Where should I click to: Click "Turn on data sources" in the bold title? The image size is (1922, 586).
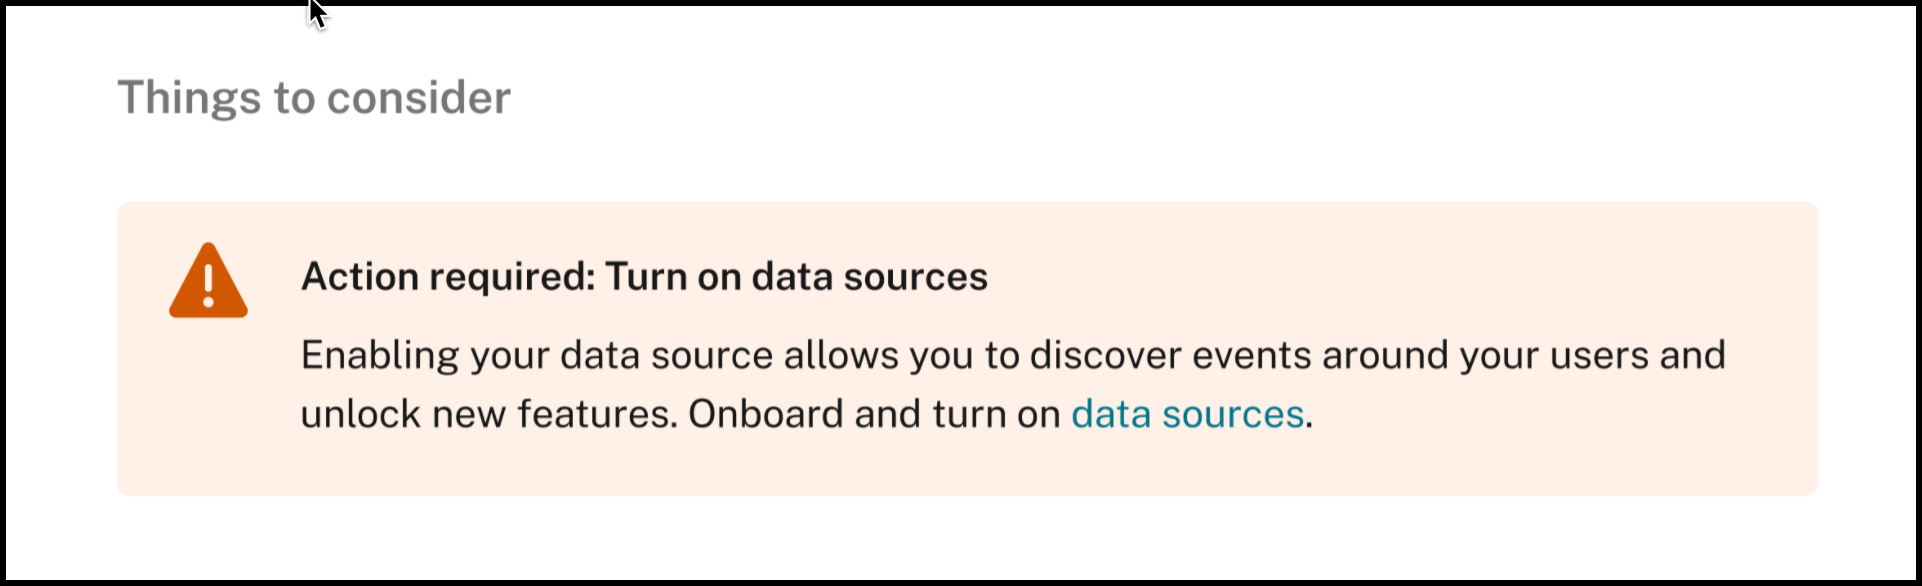click(x=796, y=277)
